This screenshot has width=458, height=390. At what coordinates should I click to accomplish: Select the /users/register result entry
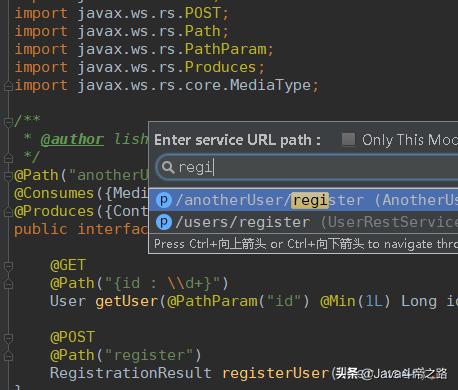tap(303, 222)
